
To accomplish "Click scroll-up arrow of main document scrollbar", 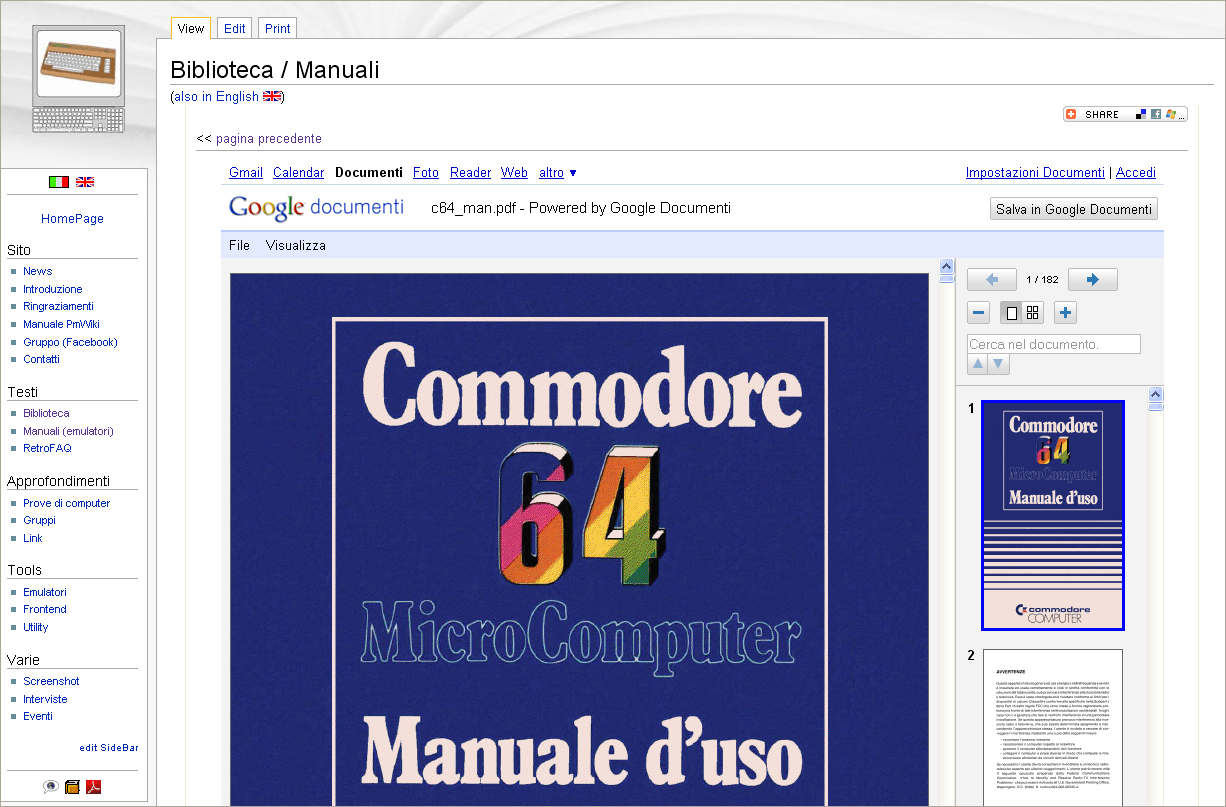I will (x=947, y=266).
